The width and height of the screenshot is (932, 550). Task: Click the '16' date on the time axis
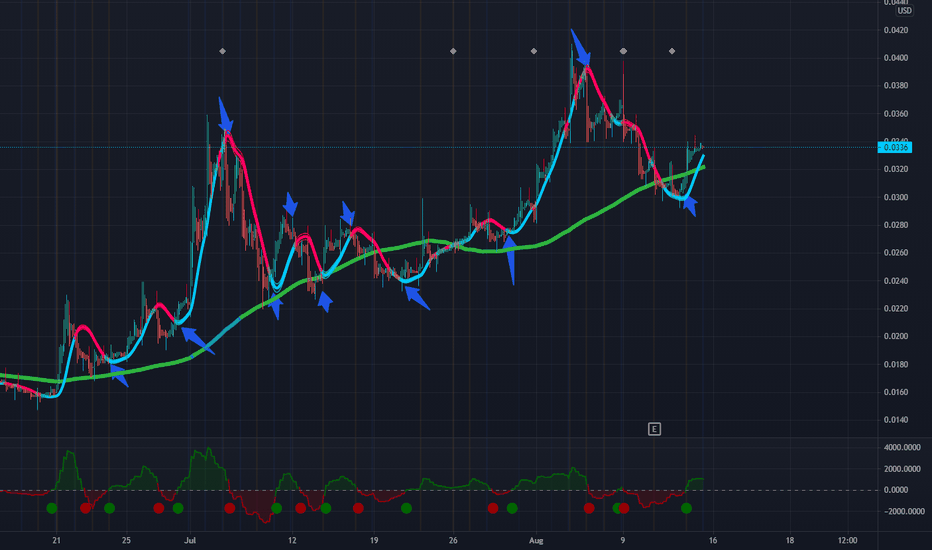click(x=713, y=540)
